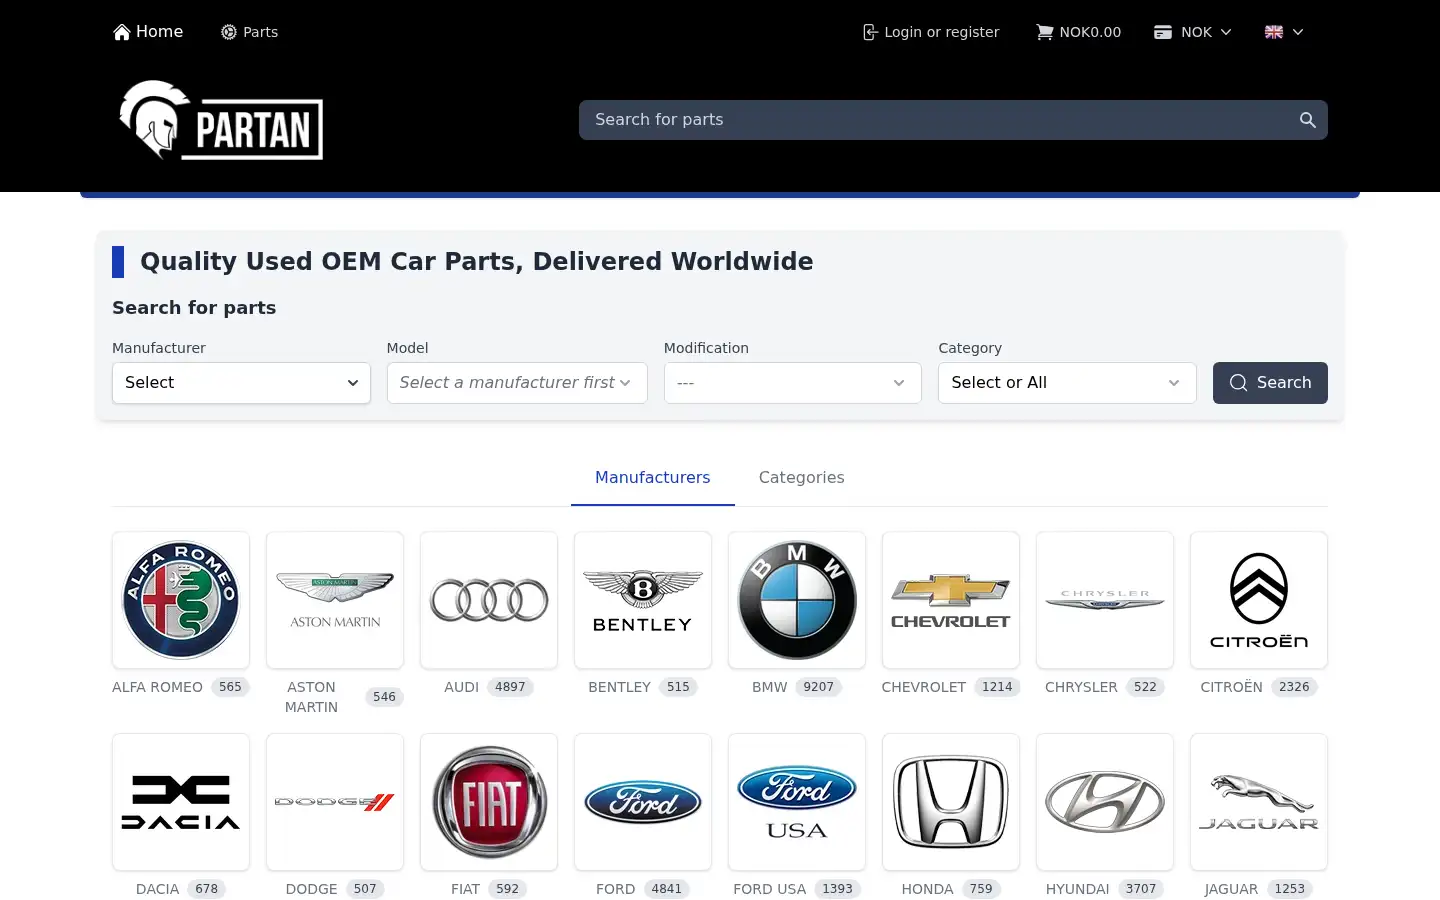Click Login or register link
The height and width of the screenshot is (900, 1440).
coord(931,32)
